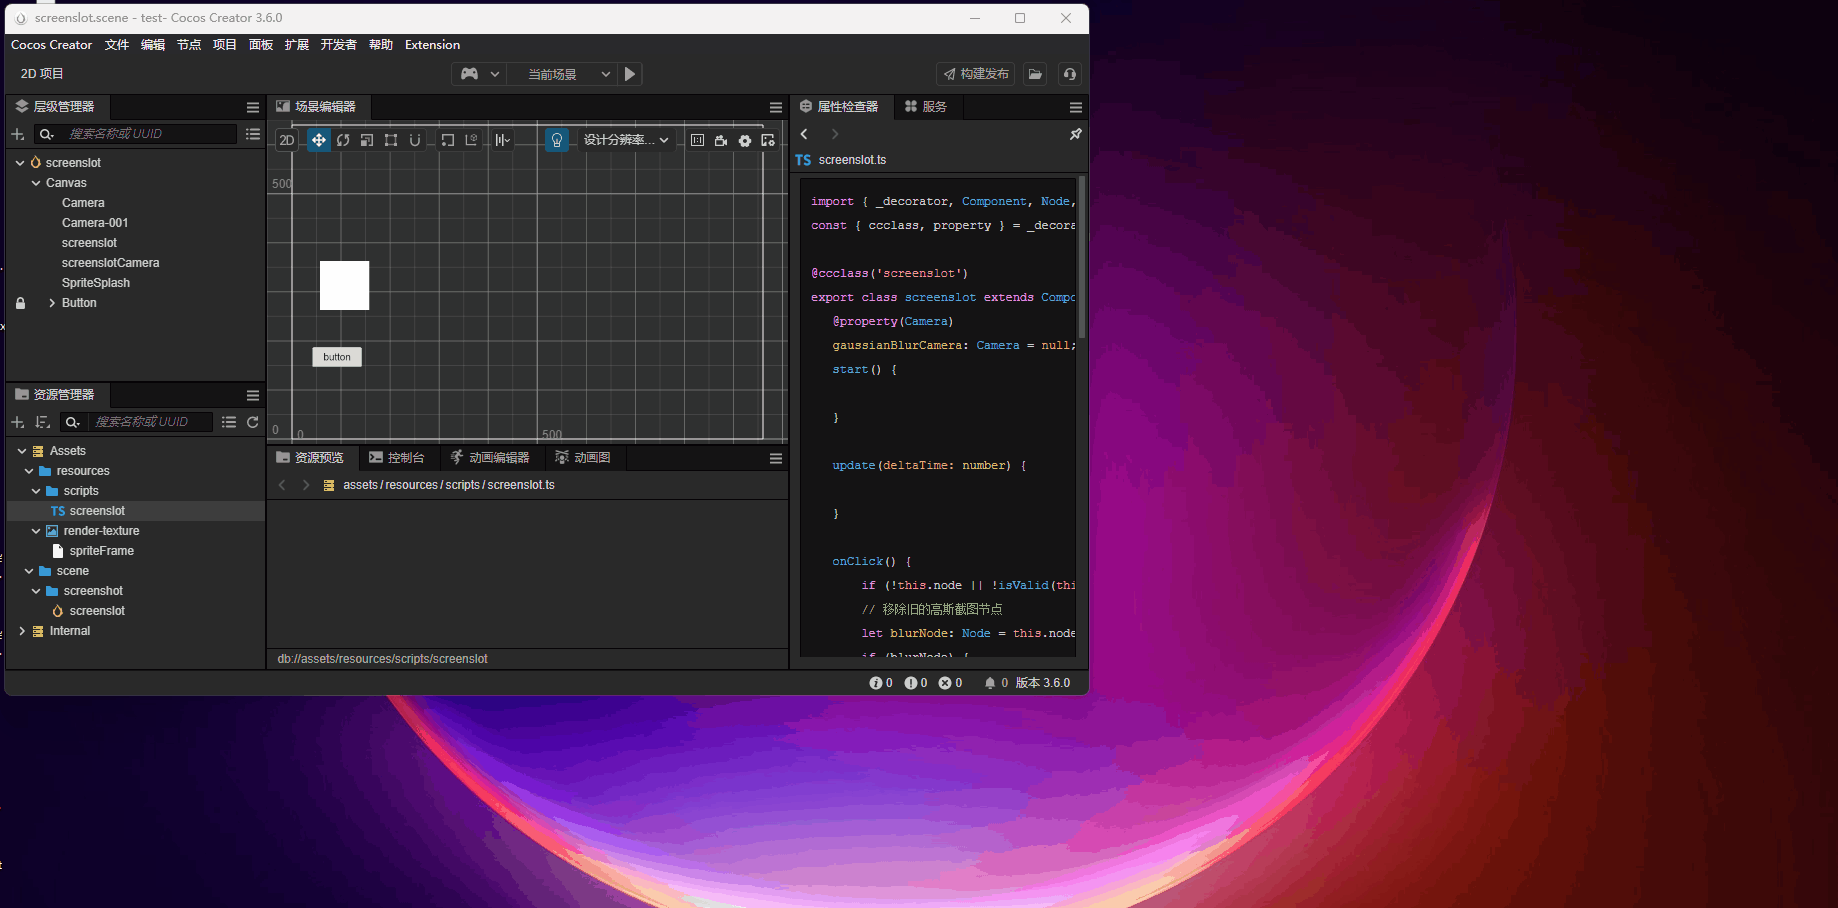Viewport: 1838px width, 908px height.
Task: Expand the Internal assets folder
Action: [22, 631]
